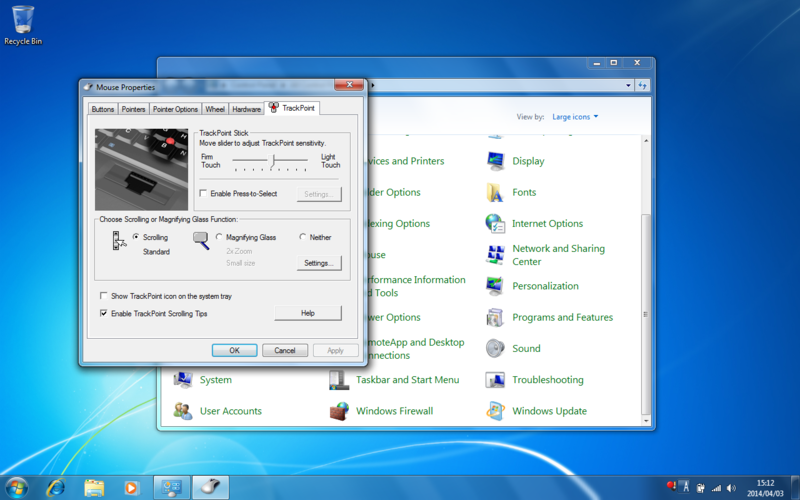Switch to the Pointers tab

click(x=134, y=109)
